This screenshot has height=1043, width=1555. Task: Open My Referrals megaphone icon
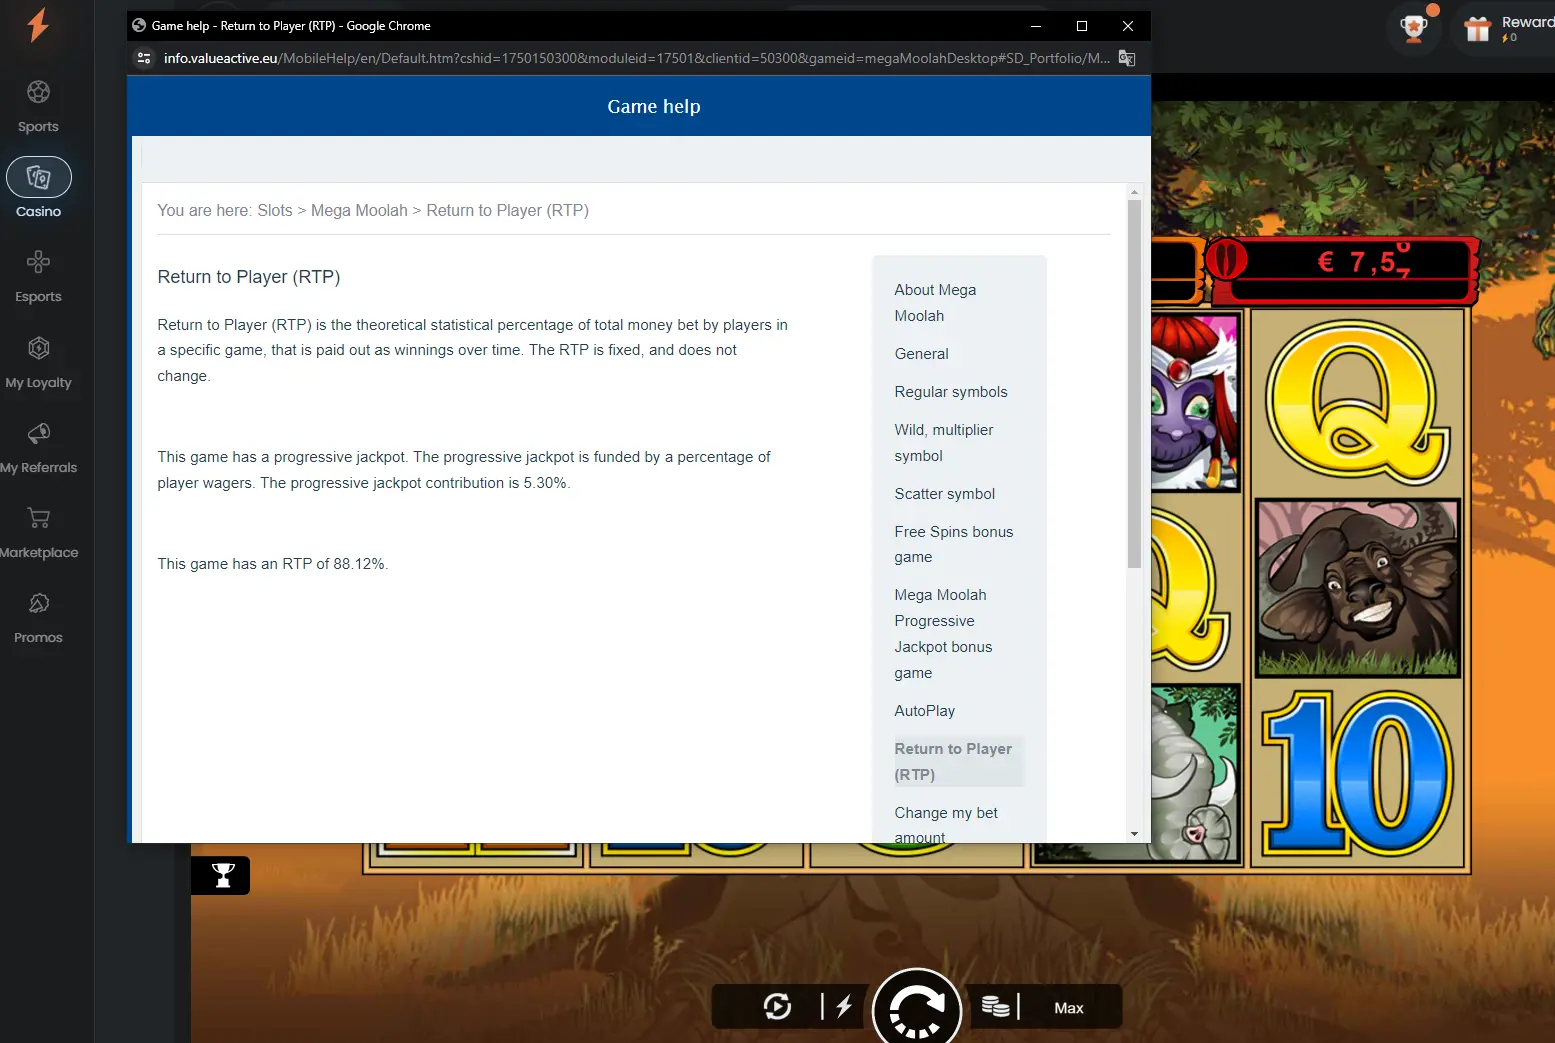tap(38, 433)
